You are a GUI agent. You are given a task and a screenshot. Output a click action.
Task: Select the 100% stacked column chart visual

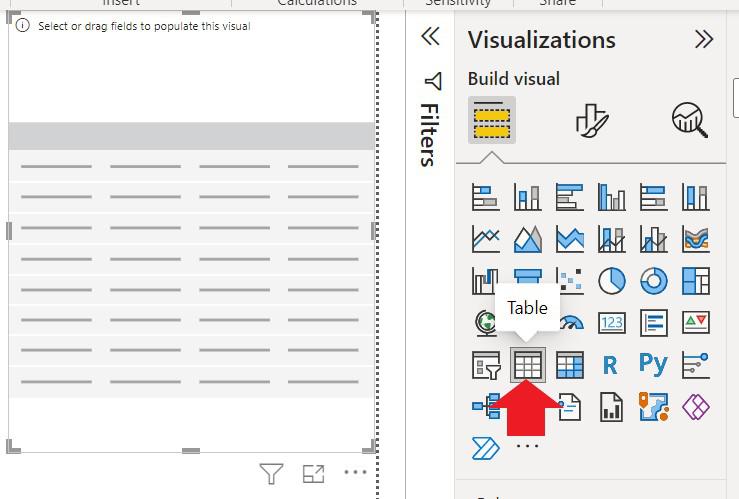pyautogui.click(x=696, y=197)
